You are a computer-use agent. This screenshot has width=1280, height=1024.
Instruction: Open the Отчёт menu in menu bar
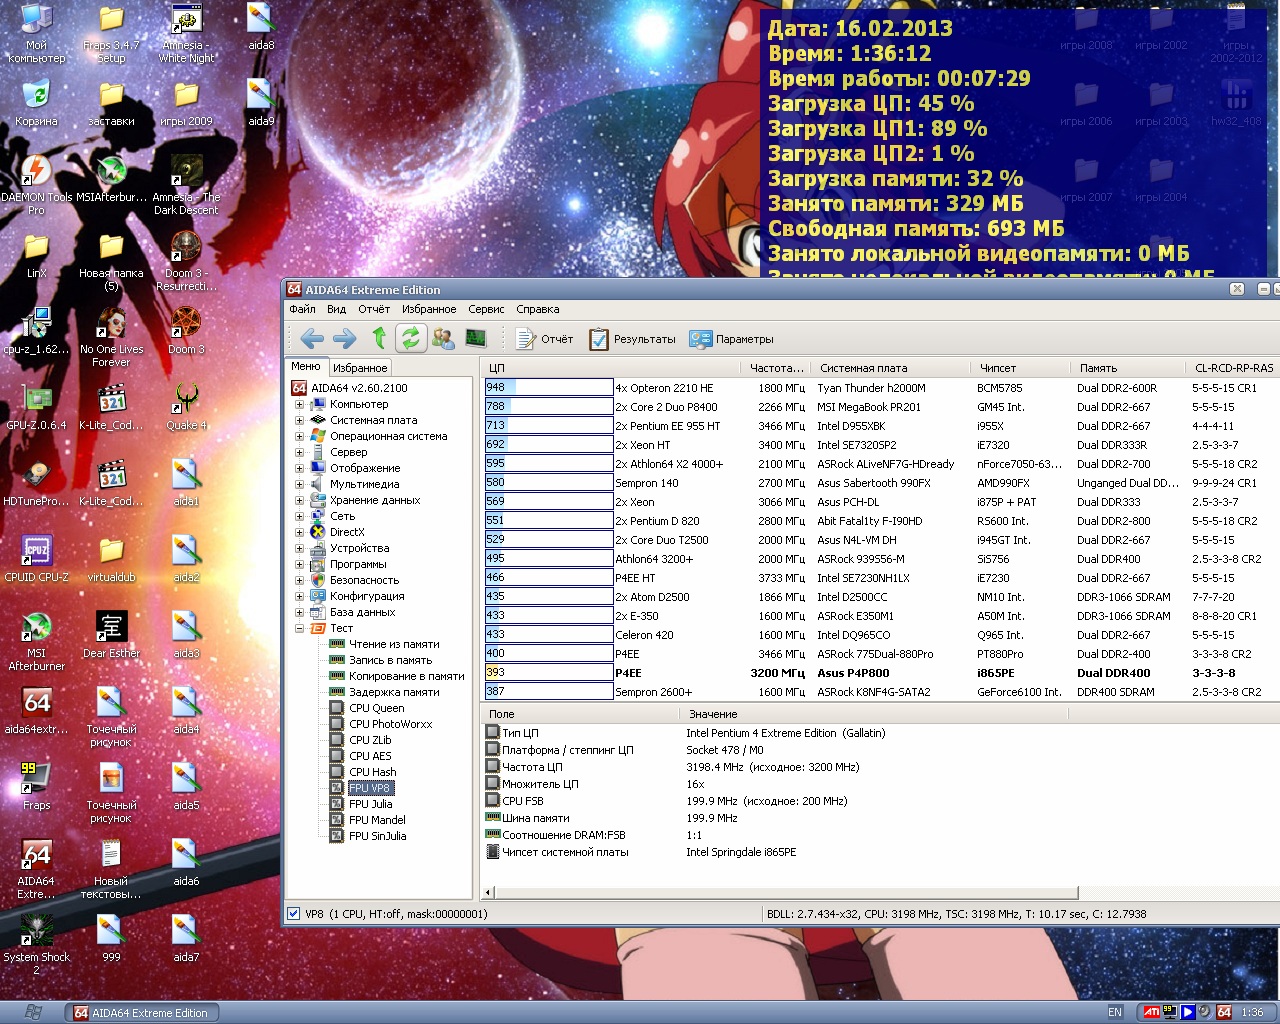point(374,309)
